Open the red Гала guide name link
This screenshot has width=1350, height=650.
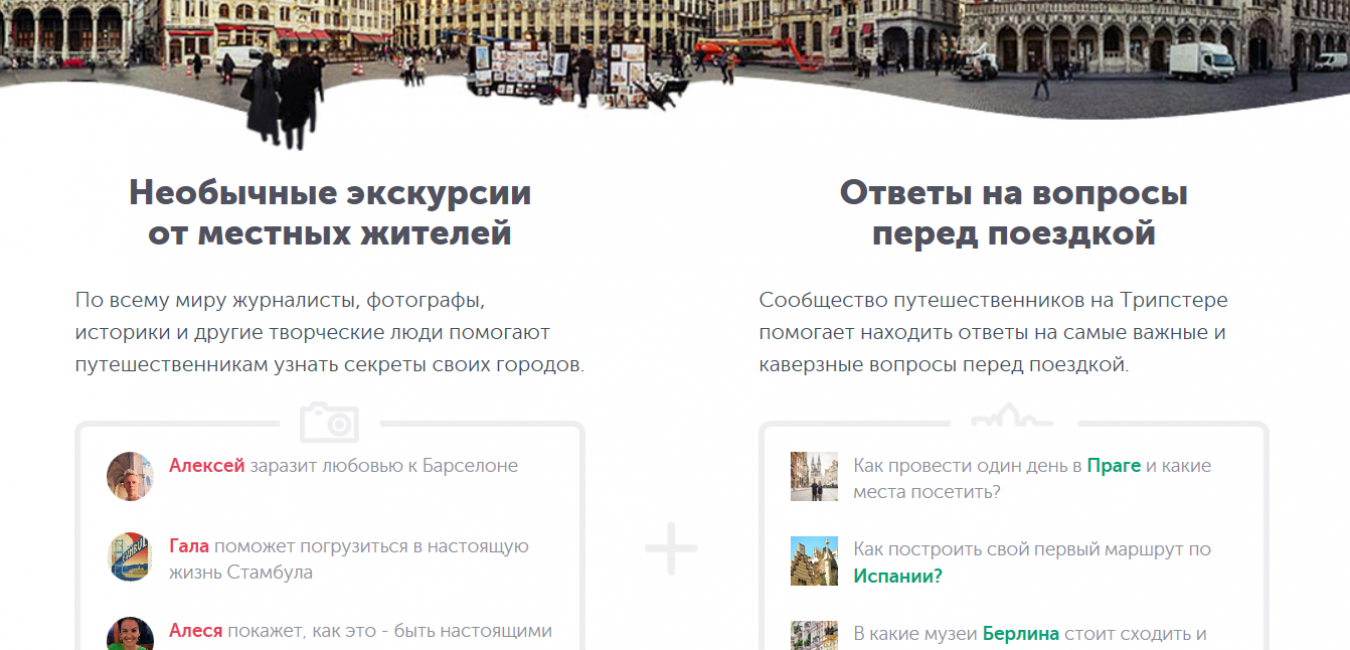189,546
